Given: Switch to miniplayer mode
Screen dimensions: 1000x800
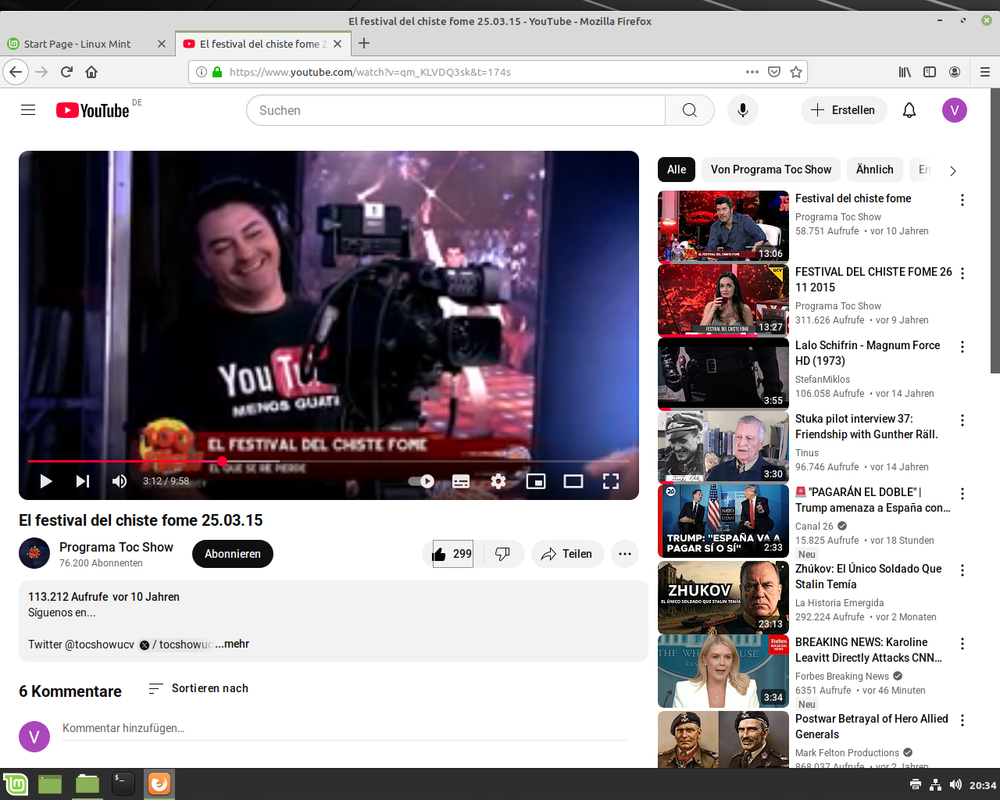Looking at the screenshot, I should tap(536, 481).
